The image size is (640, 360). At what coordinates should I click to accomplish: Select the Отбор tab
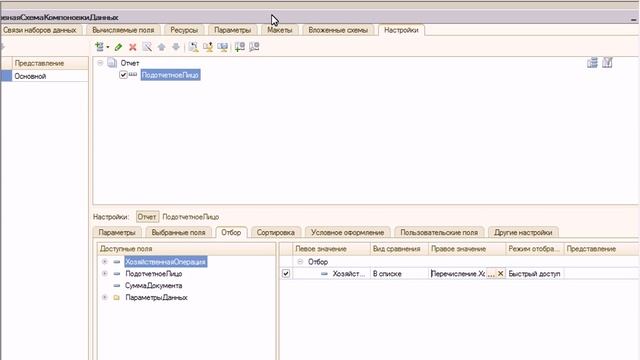(231, 232)
